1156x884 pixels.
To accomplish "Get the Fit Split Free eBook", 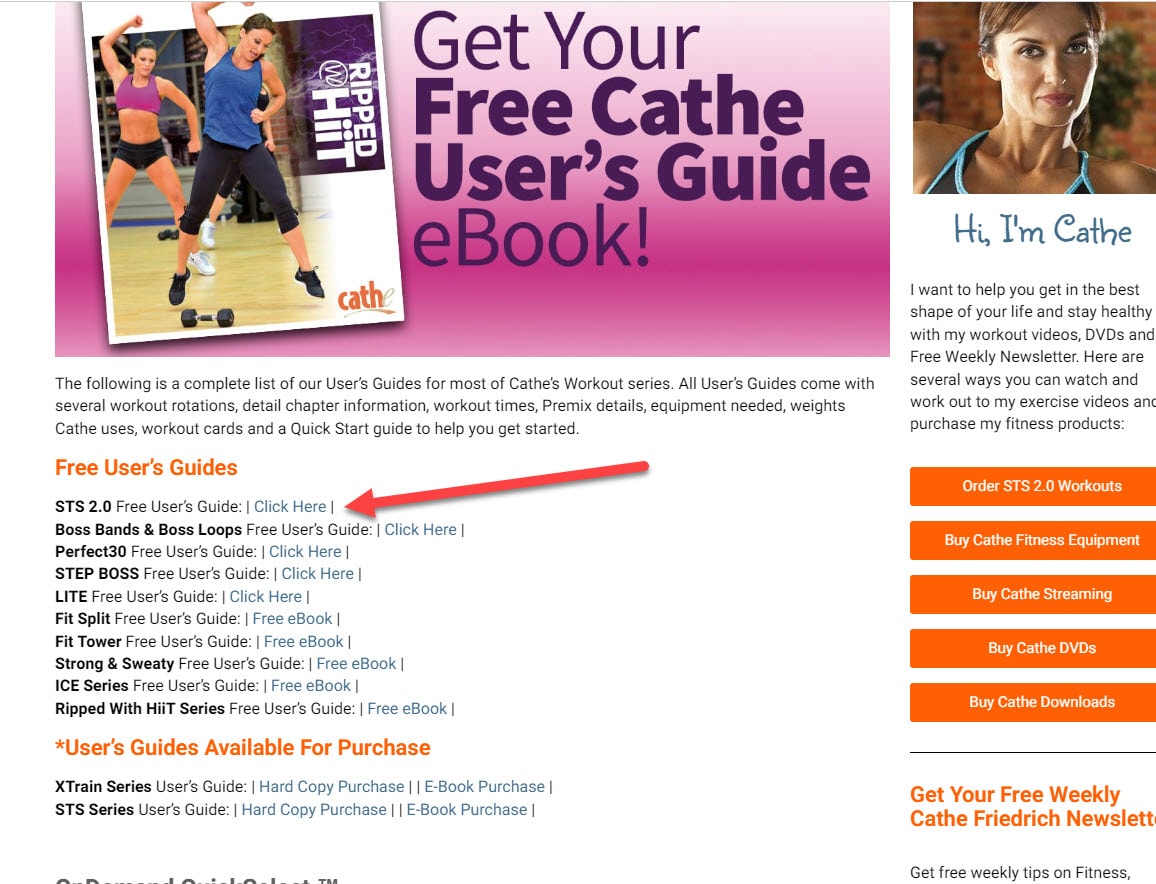I will pos(292,619).
